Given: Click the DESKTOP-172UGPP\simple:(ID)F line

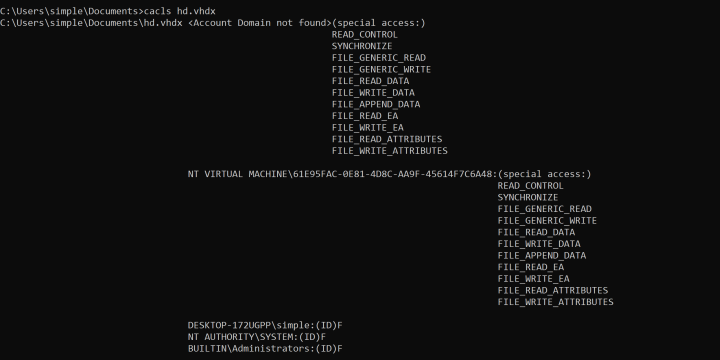Looking at the screenshot, I should coord(265,325).
